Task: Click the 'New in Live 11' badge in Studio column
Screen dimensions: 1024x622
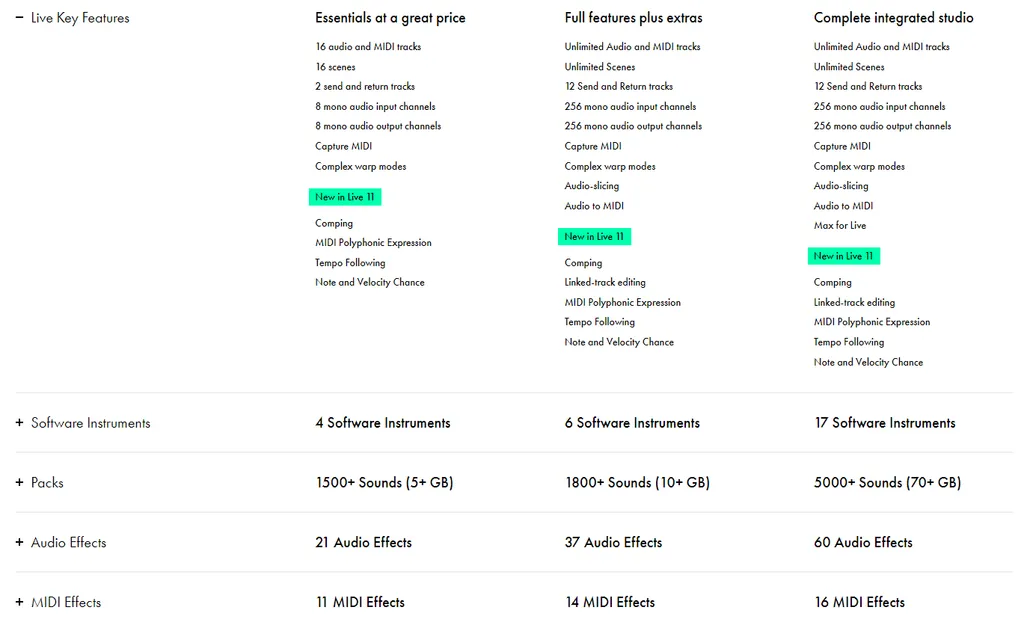Action: pos(843,256)
